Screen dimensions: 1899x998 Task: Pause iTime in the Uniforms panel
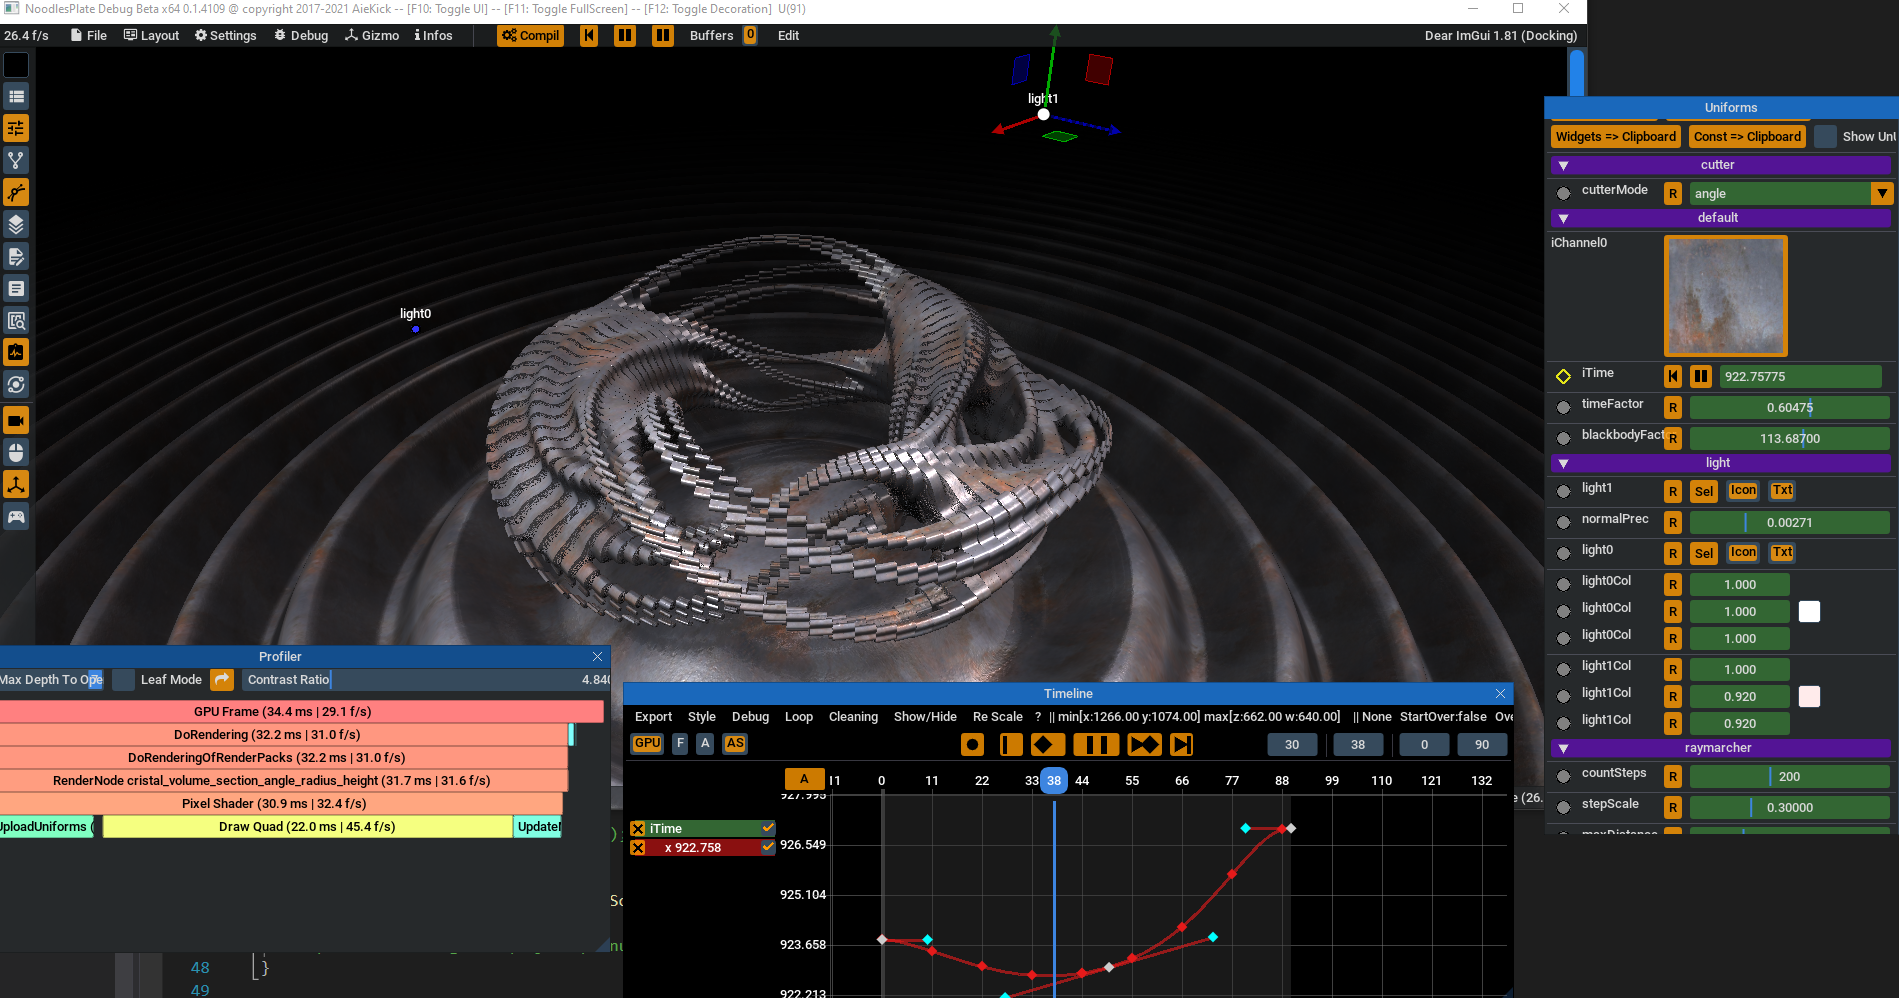tap(1701, 377)
